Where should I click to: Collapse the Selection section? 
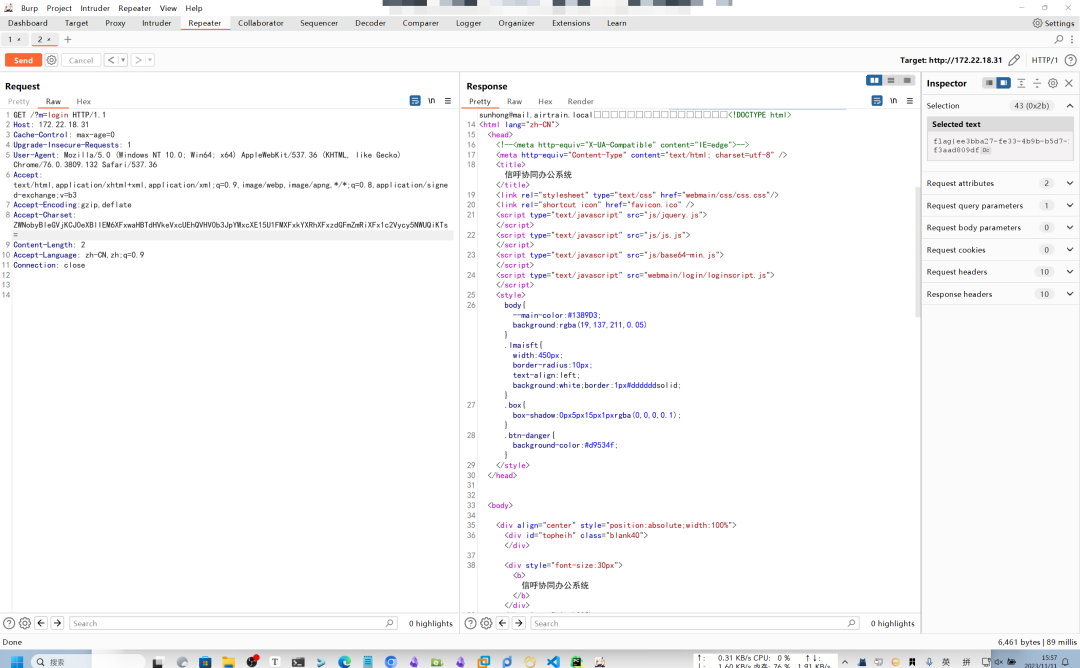(1070, 105)
